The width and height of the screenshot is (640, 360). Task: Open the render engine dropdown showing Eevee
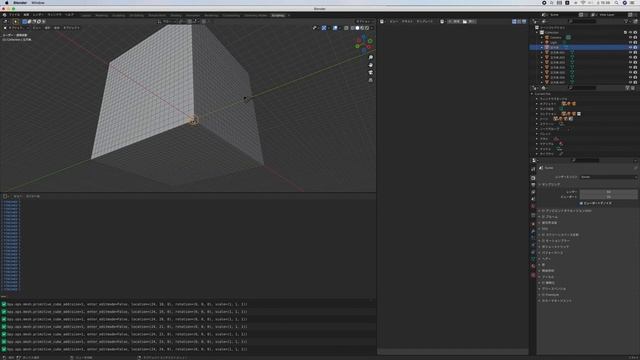[x=609, y=177]
